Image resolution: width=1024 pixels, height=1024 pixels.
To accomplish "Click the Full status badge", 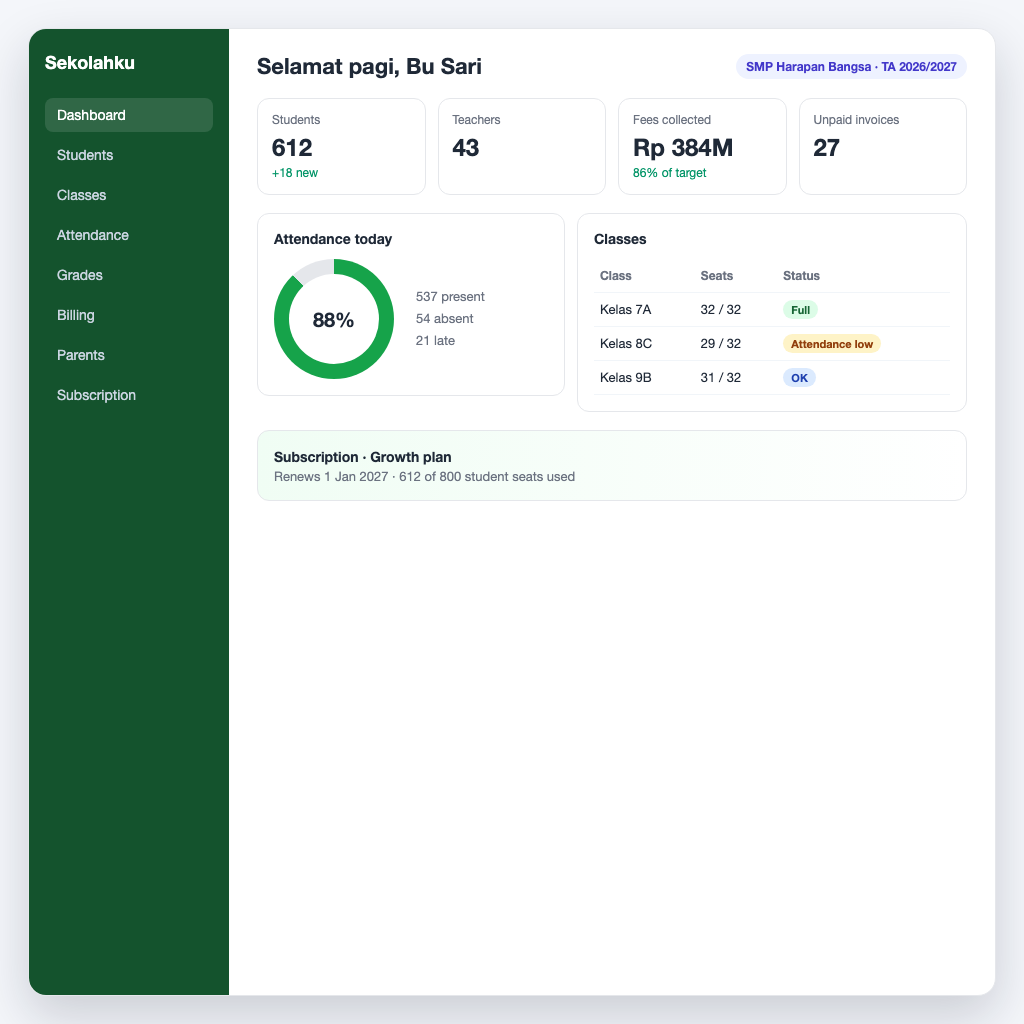I will pos(800,310).
